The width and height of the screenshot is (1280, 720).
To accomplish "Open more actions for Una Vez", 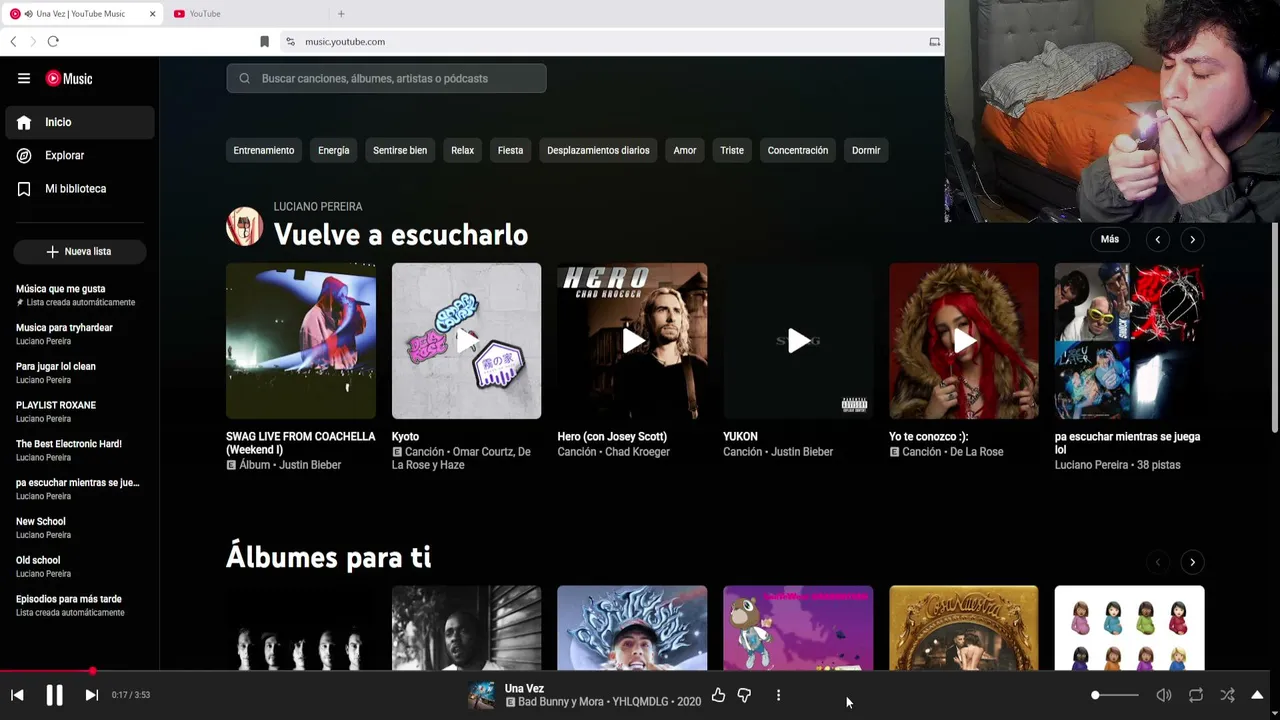I will pyautogui.click(x=778, y=695).
